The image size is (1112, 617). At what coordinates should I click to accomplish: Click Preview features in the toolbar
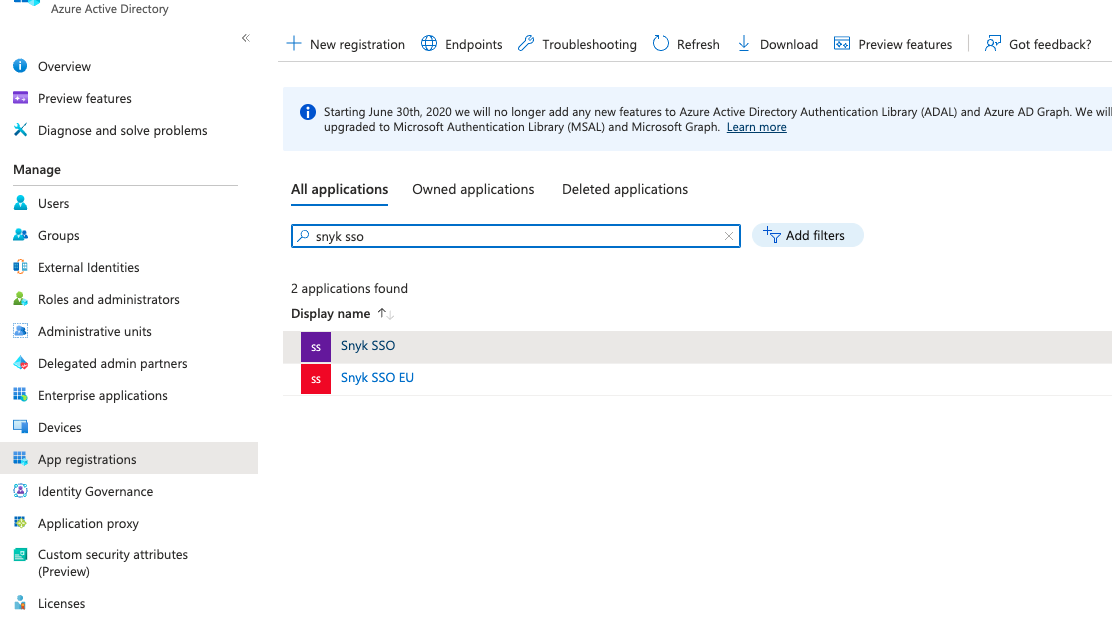[893, 44]
